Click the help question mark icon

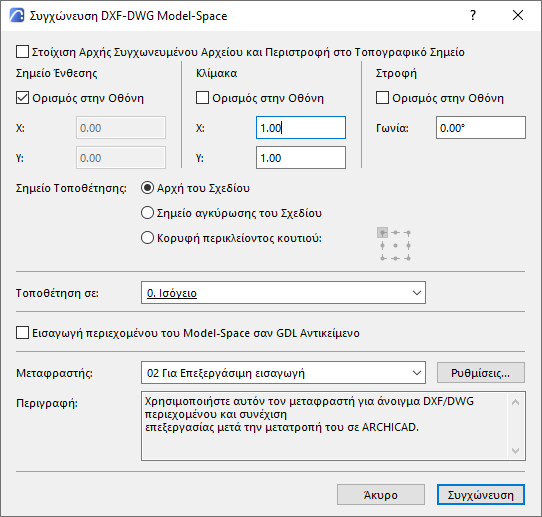[x=473, y=15]
